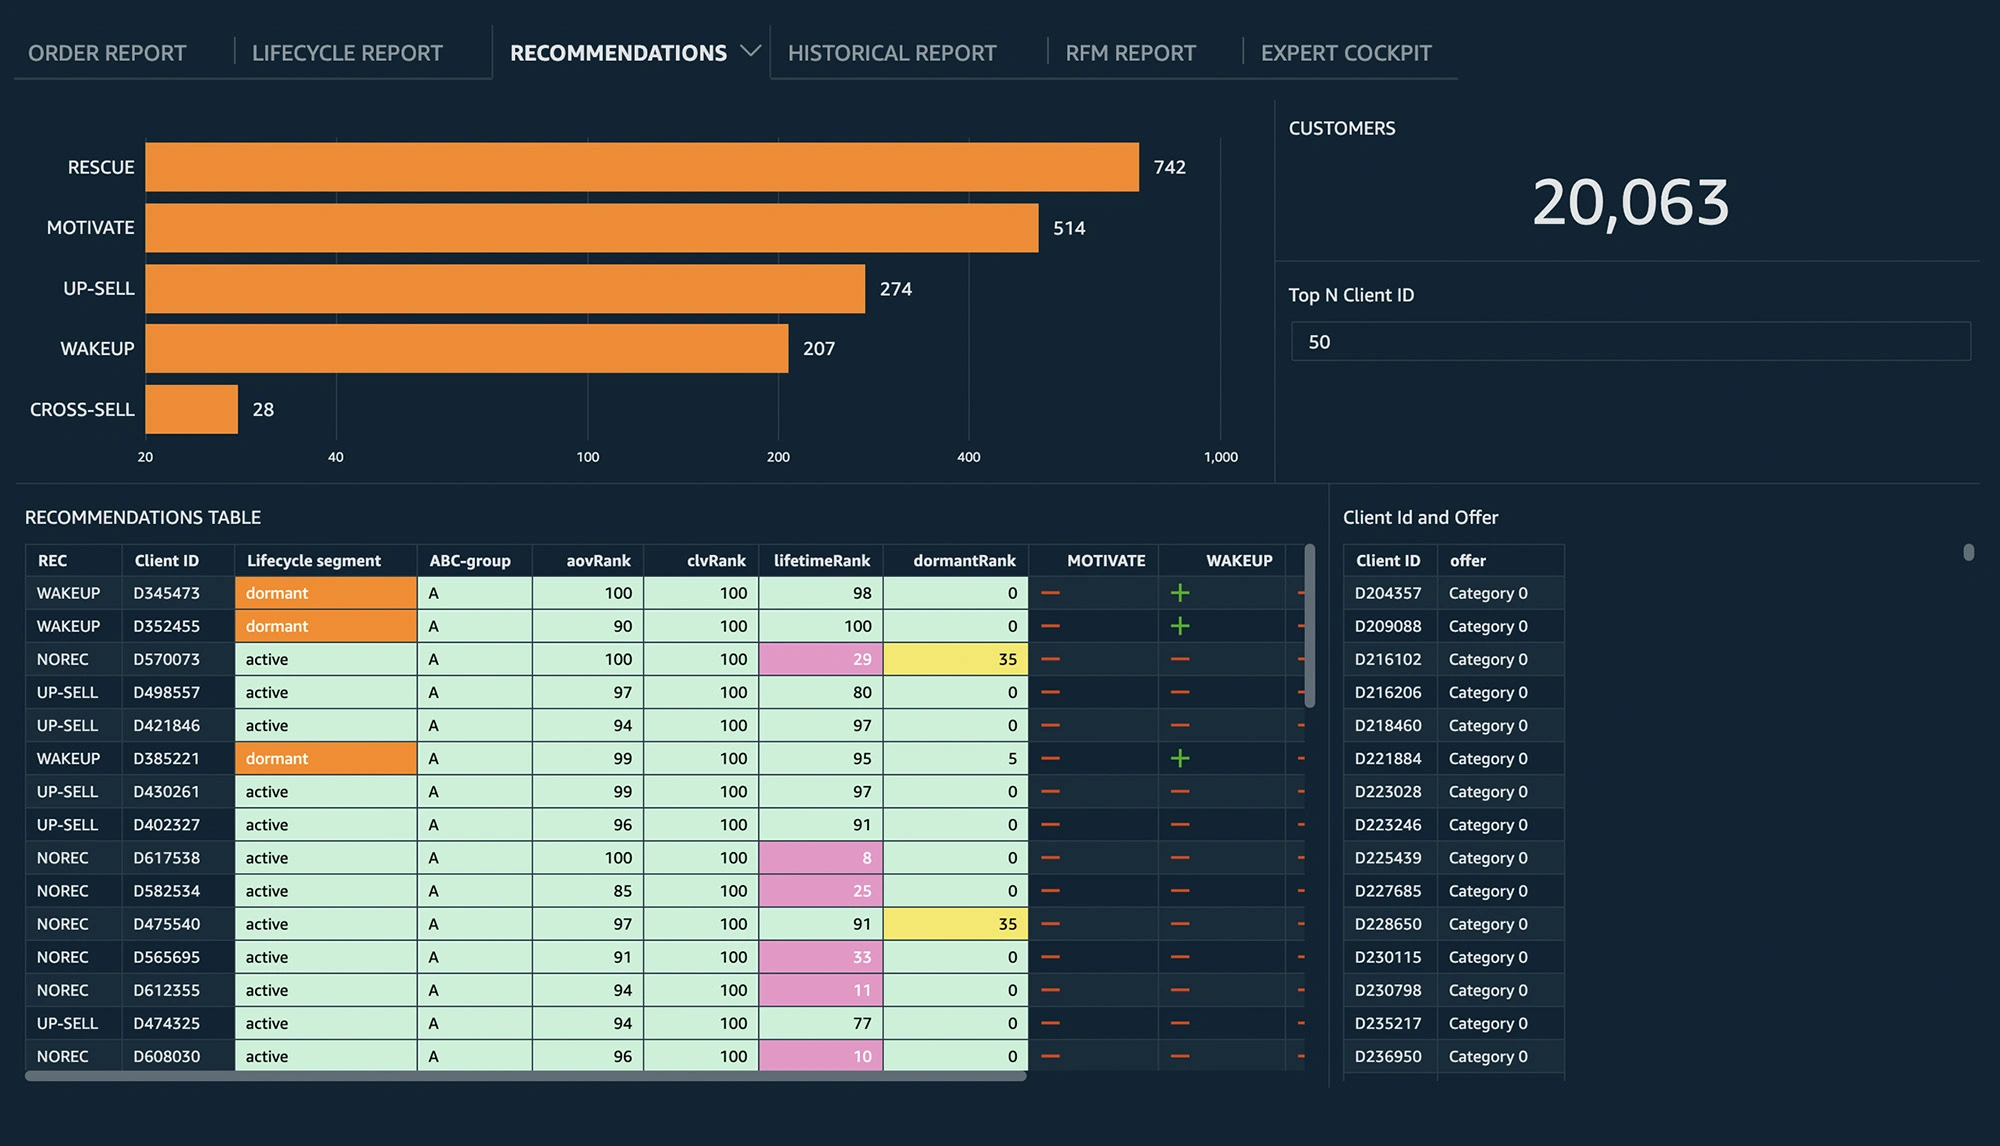The height and width of the screenshot is (1146, 2000).
Task: Expand the Recommendations tab chevron
Action: [x=750, y=51]
